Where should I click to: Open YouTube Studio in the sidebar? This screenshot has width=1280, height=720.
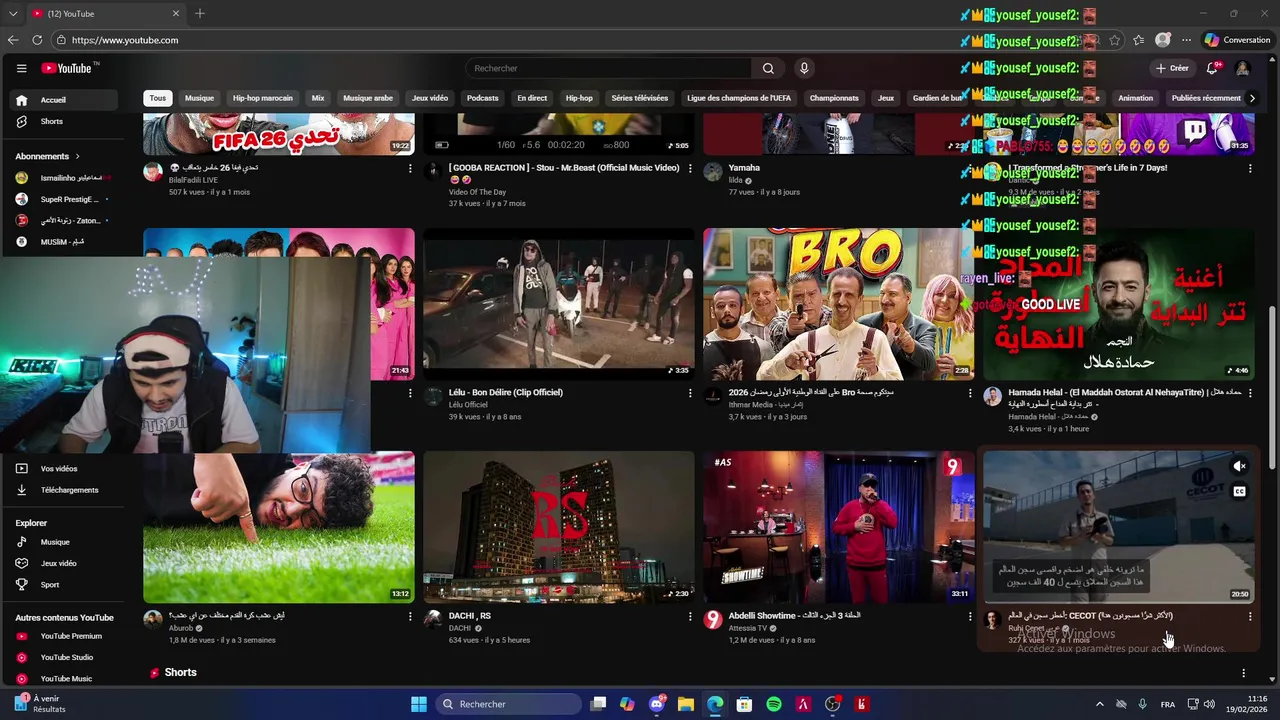pos(62,657)
